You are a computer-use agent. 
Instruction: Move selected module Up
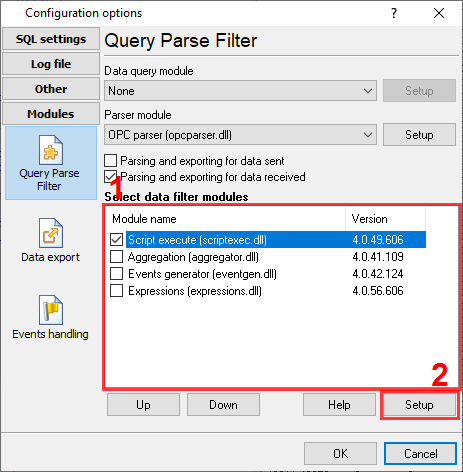click(143, 405)
